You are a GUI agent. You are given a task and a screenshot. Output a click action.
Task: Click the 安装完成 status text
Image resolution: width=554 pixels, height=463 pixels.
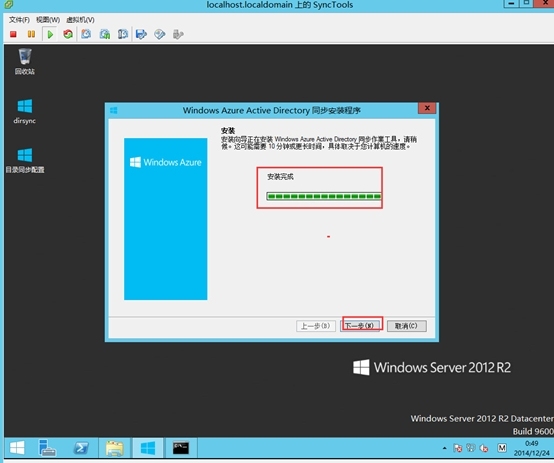(x=280, y=176)
